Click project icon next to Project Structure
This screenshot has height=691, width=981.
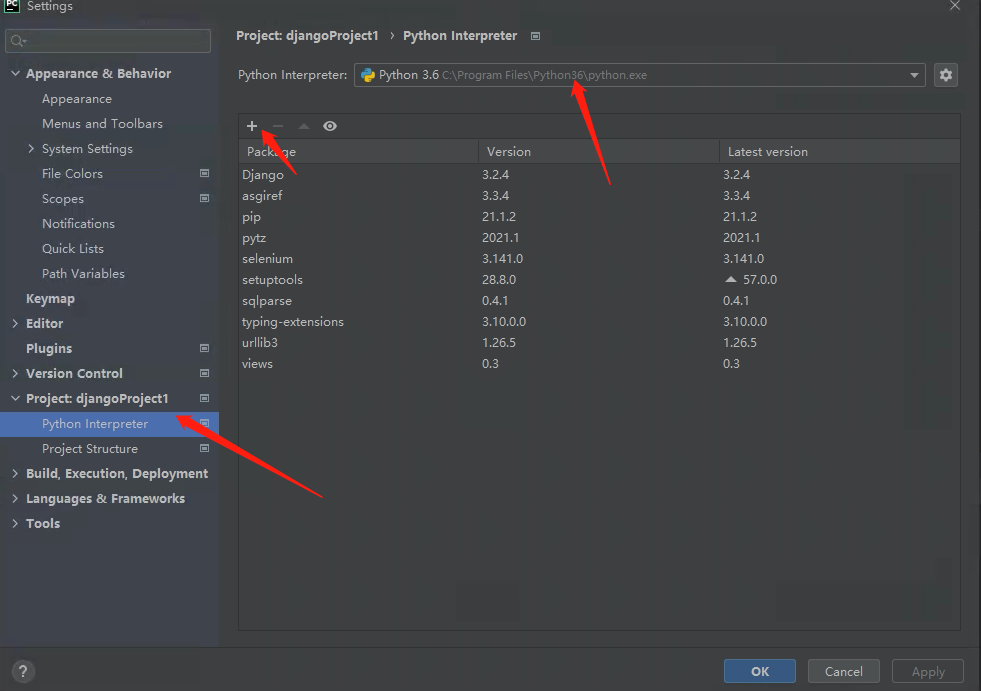204,448
